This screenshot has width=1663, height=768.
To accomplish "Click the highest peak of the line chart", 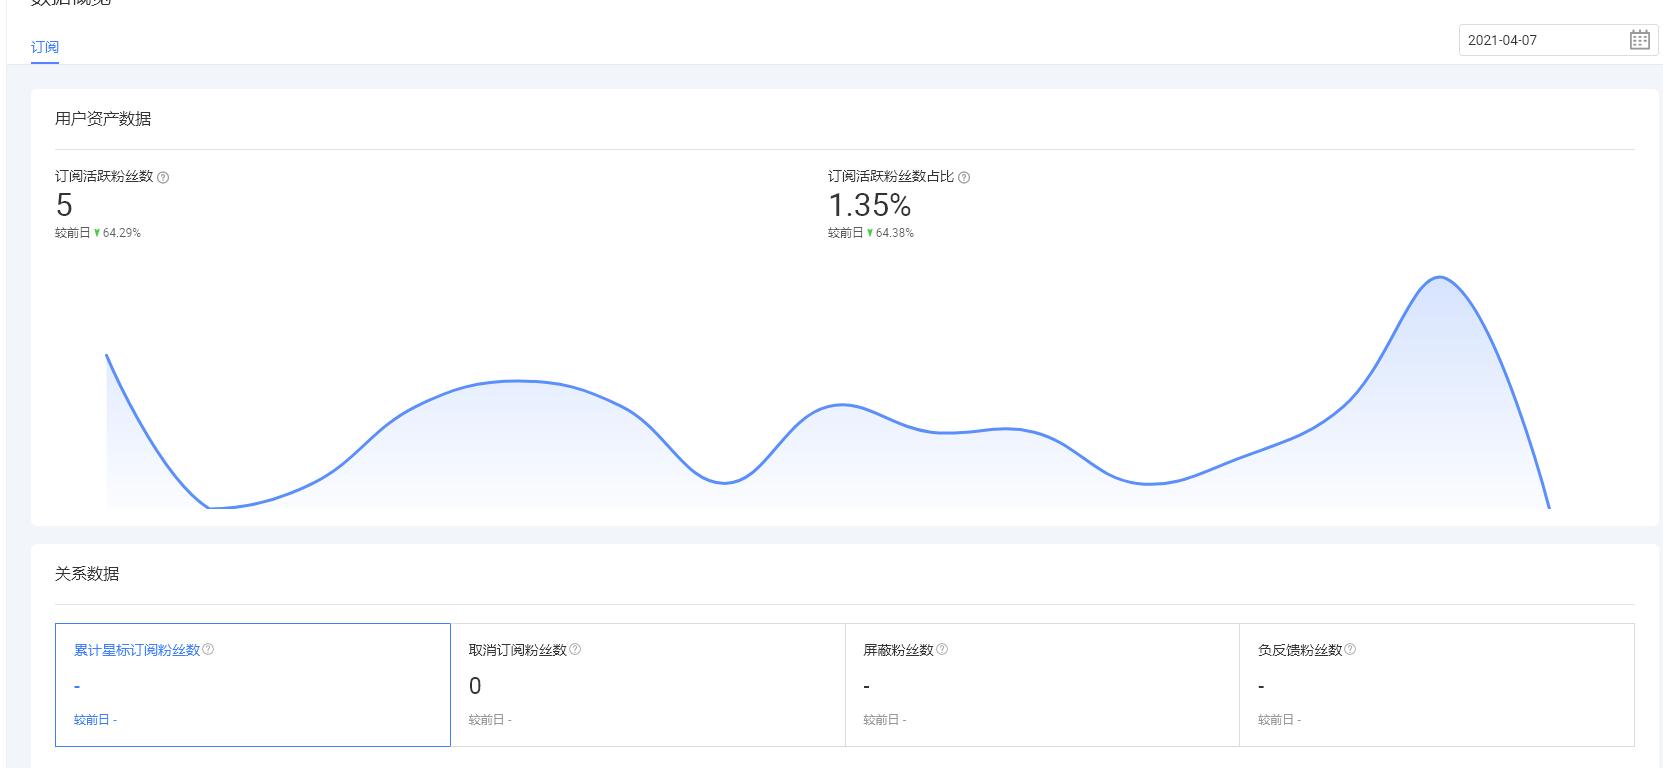I will [1440, 277].
